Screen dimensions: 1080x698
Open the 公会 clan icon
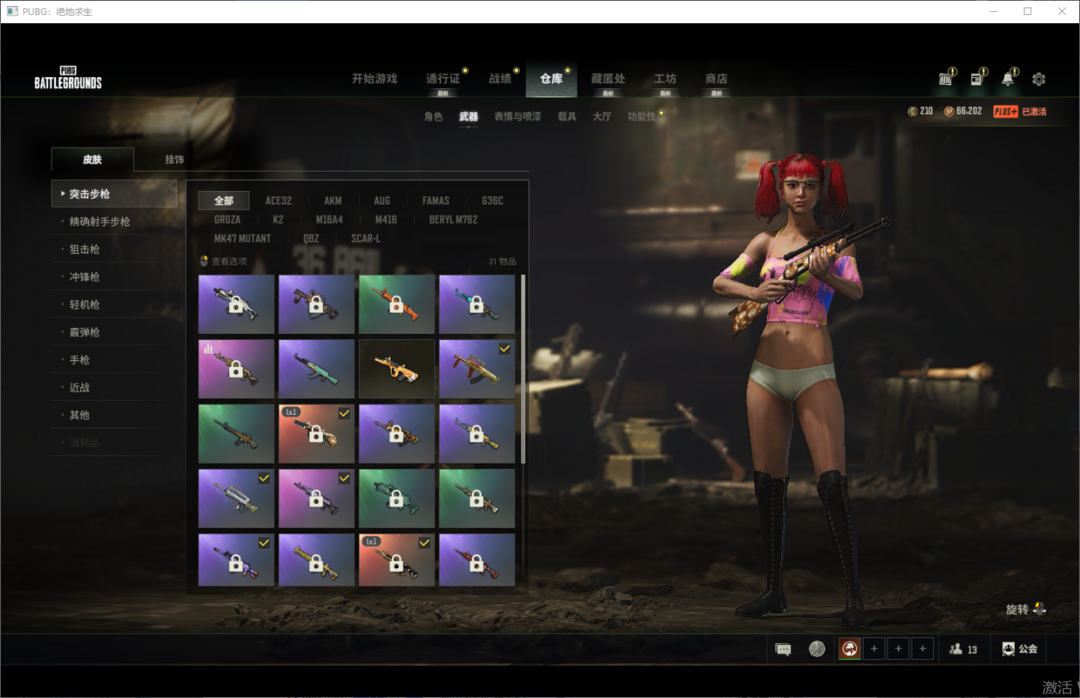click(1008, 648)
